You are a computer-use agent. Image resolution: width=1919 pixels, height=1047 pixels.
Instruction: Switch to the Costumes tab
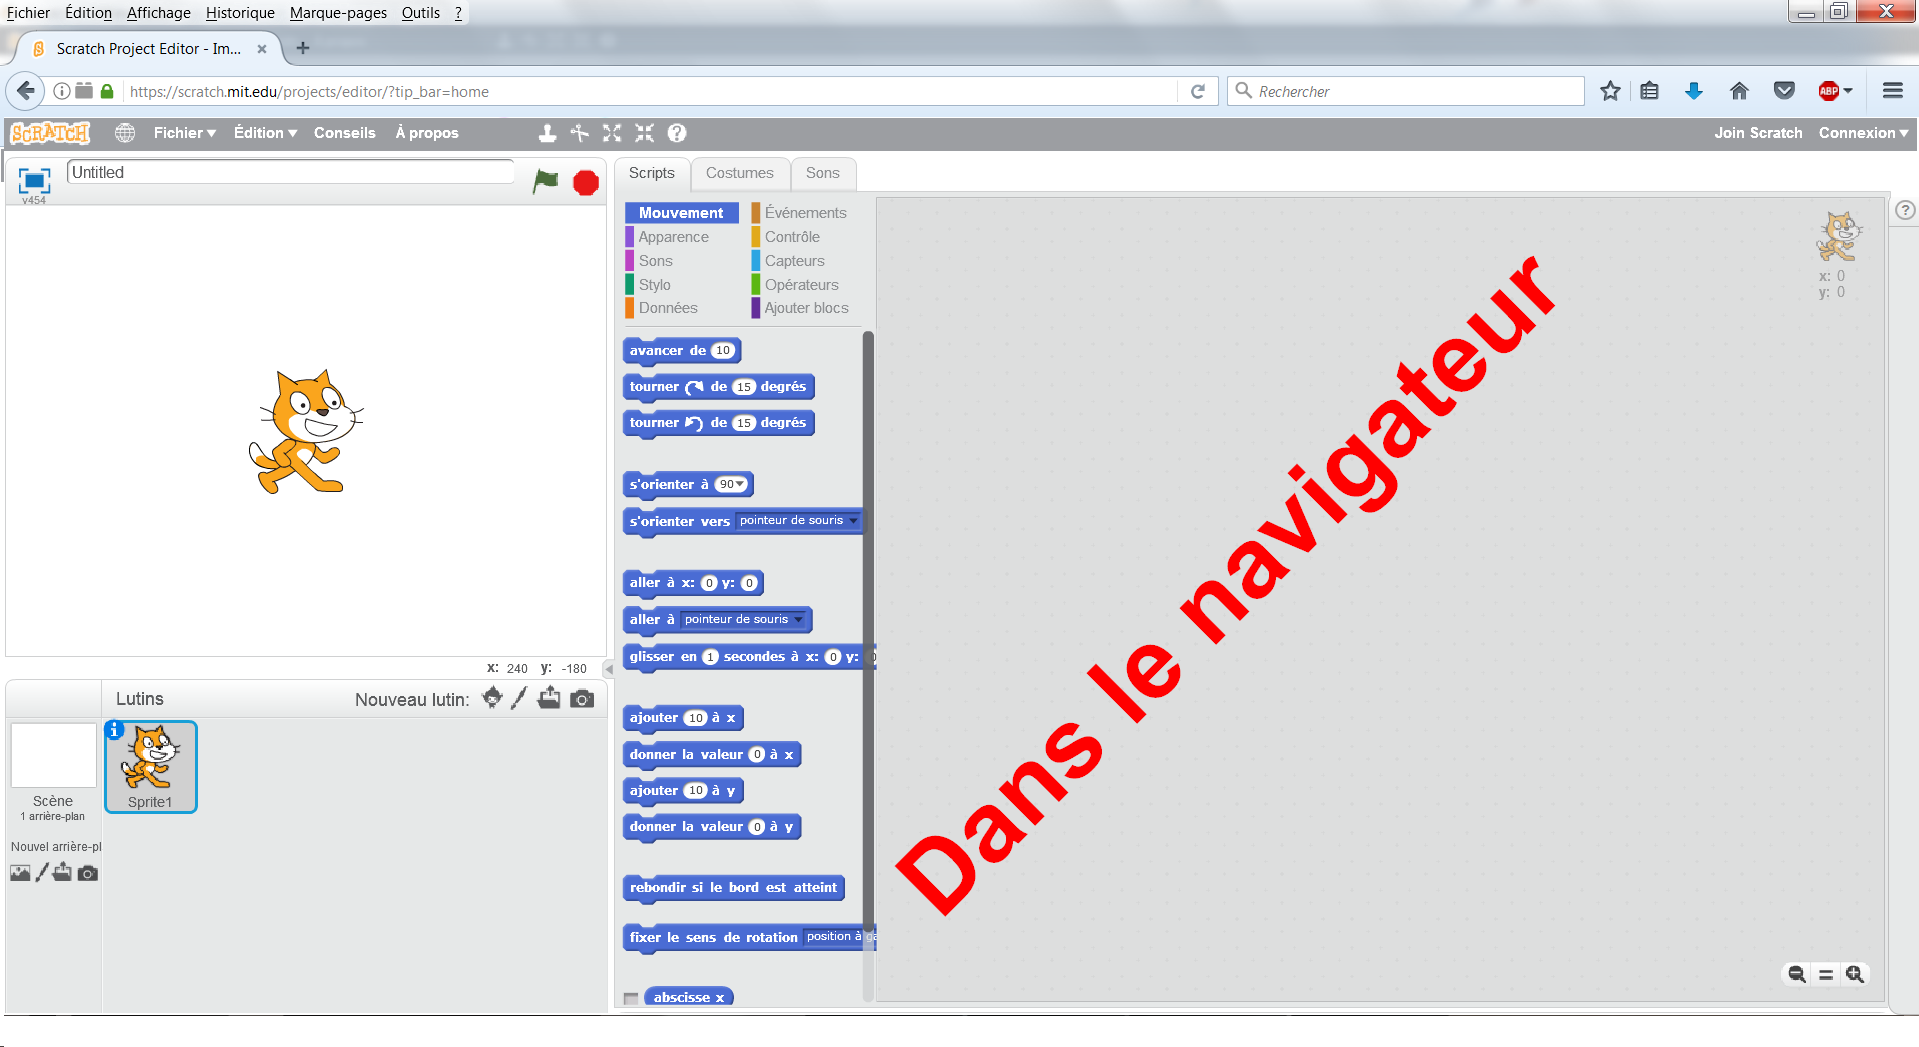pos(739,173)
